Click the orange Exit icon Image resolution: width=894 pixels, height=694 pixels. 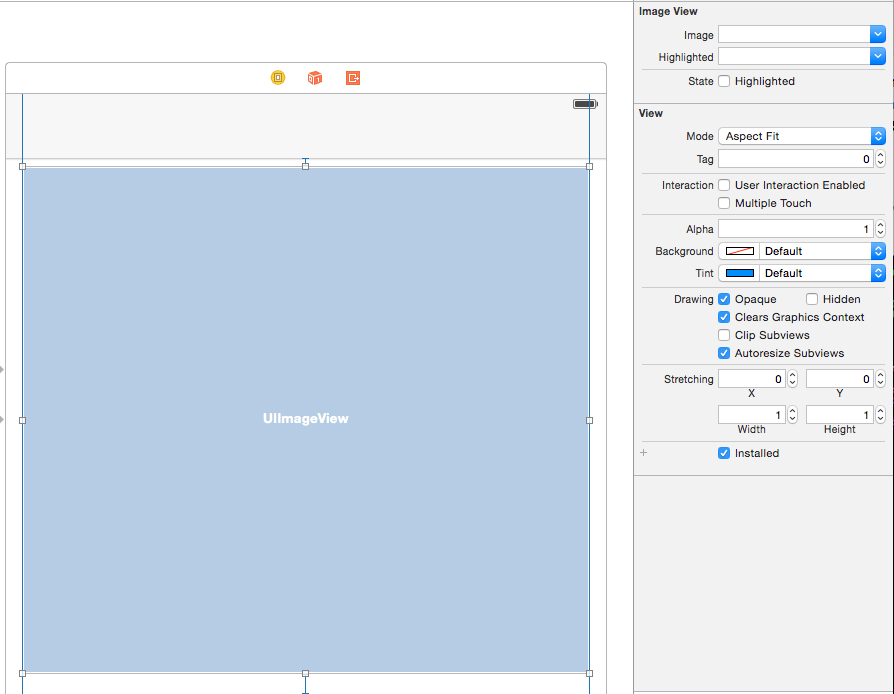pos(353,78)
